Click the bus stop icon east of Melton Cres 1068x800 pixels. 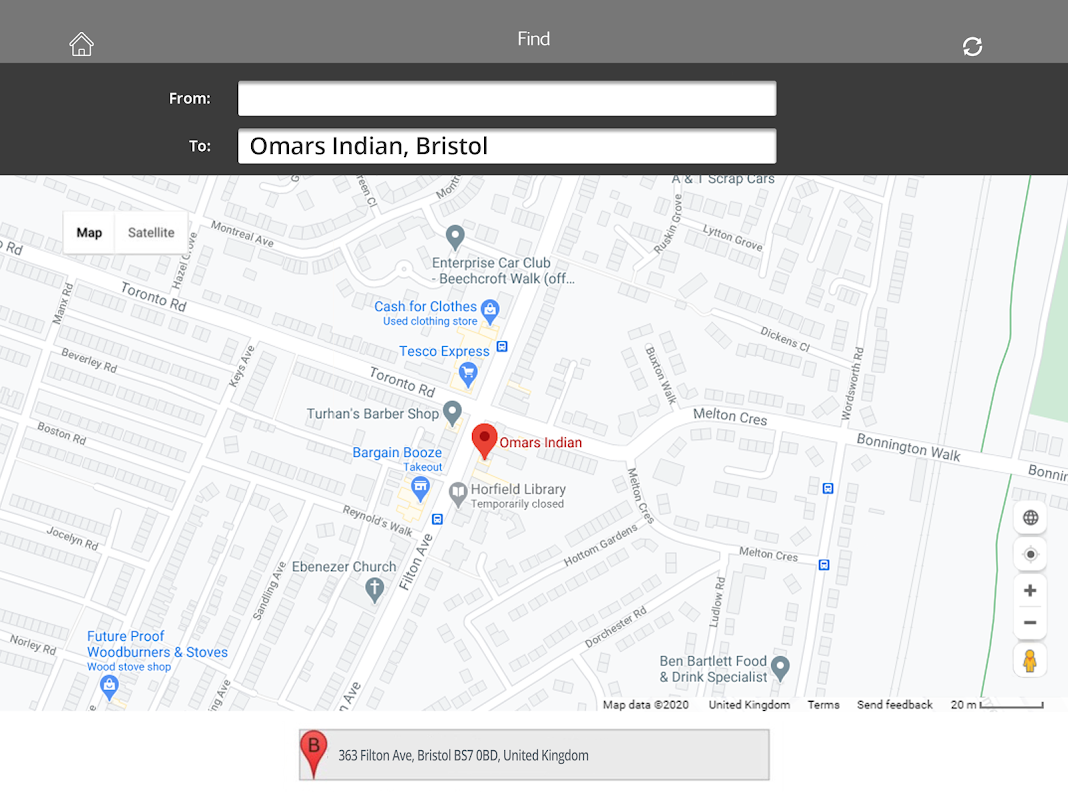(828, 488)
